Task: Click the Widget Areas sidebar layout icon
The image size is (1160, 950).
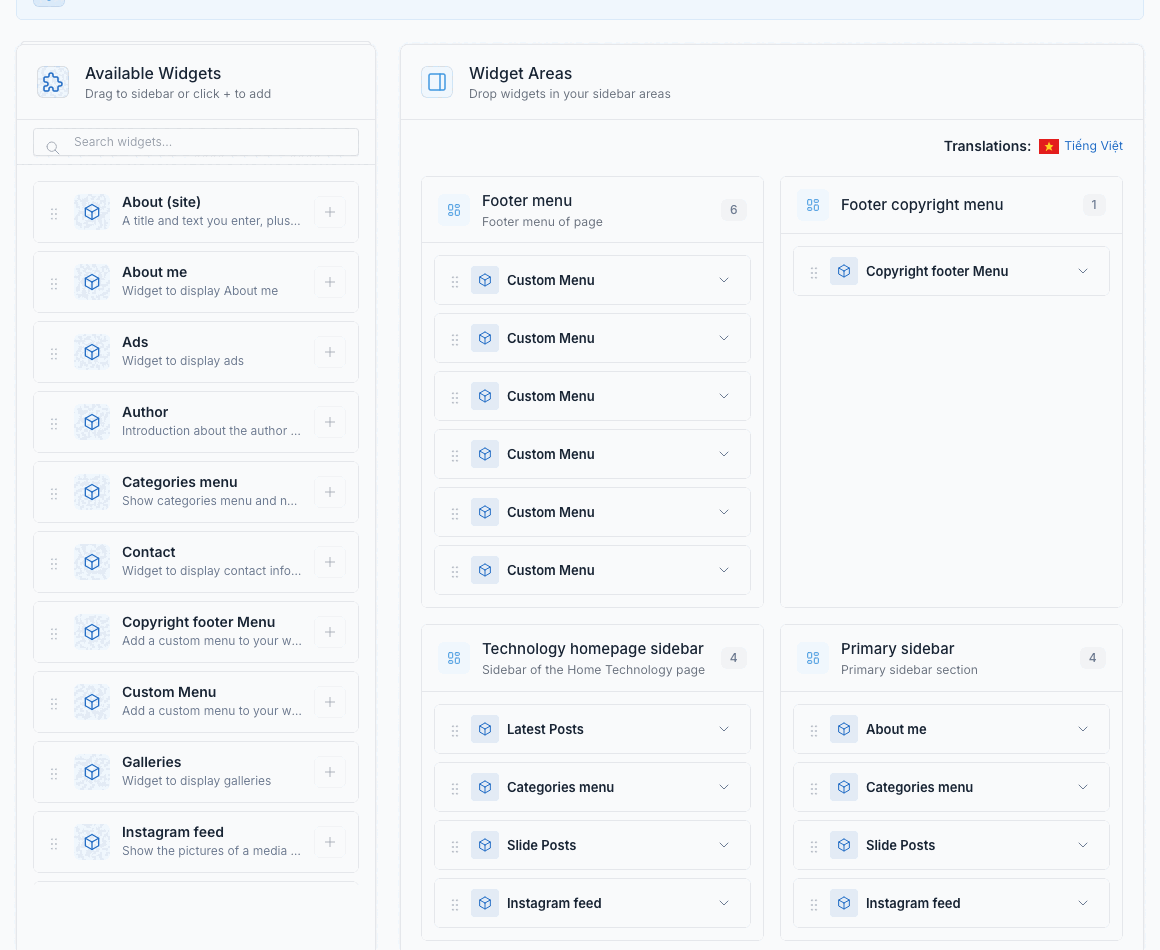Action: point(437,82)
